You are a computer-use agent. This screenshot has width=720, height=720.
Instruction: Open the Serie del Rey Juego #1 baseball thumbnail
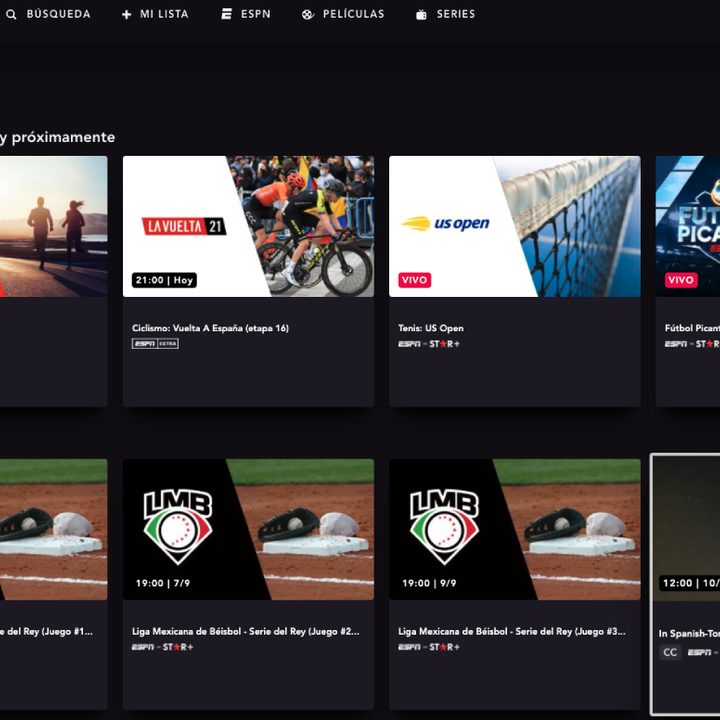(x=54, y=529)
